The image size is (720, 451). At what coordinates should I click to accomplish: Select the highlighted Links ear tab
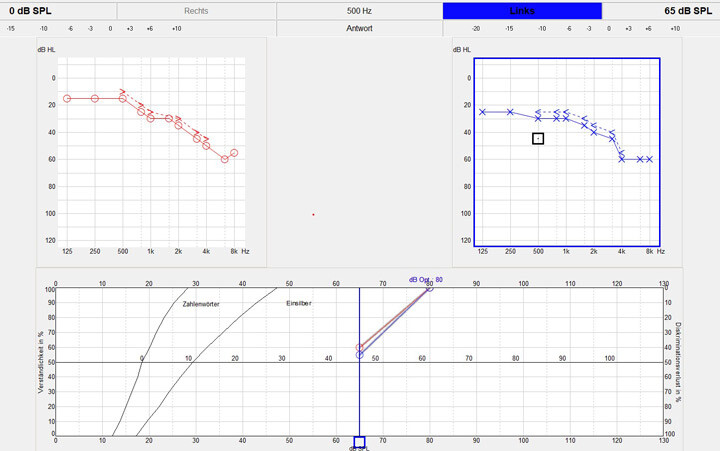point(522,10)
